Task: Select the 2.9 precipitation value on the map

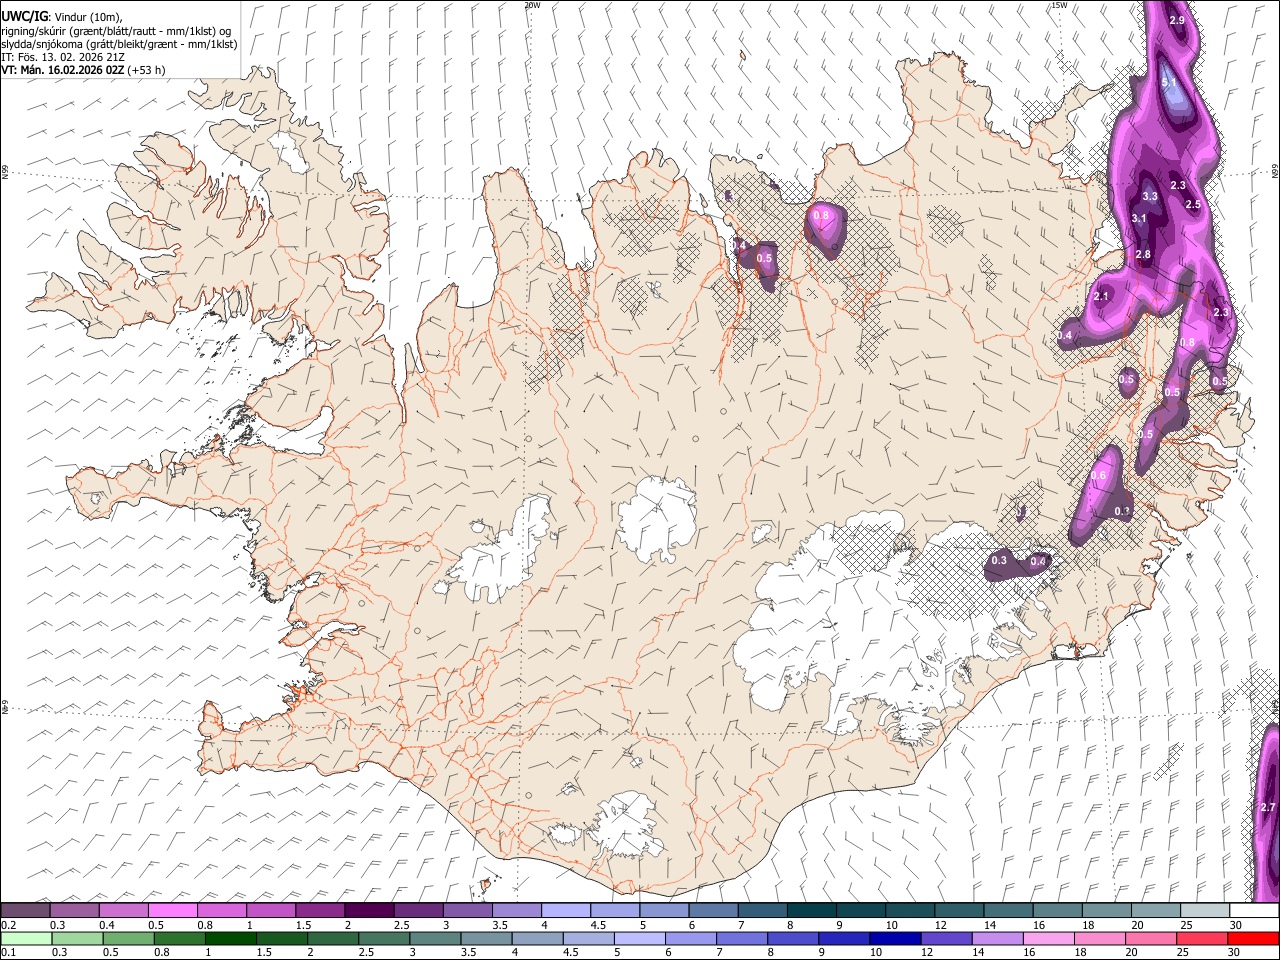Action: click(x=1177, y=21)
